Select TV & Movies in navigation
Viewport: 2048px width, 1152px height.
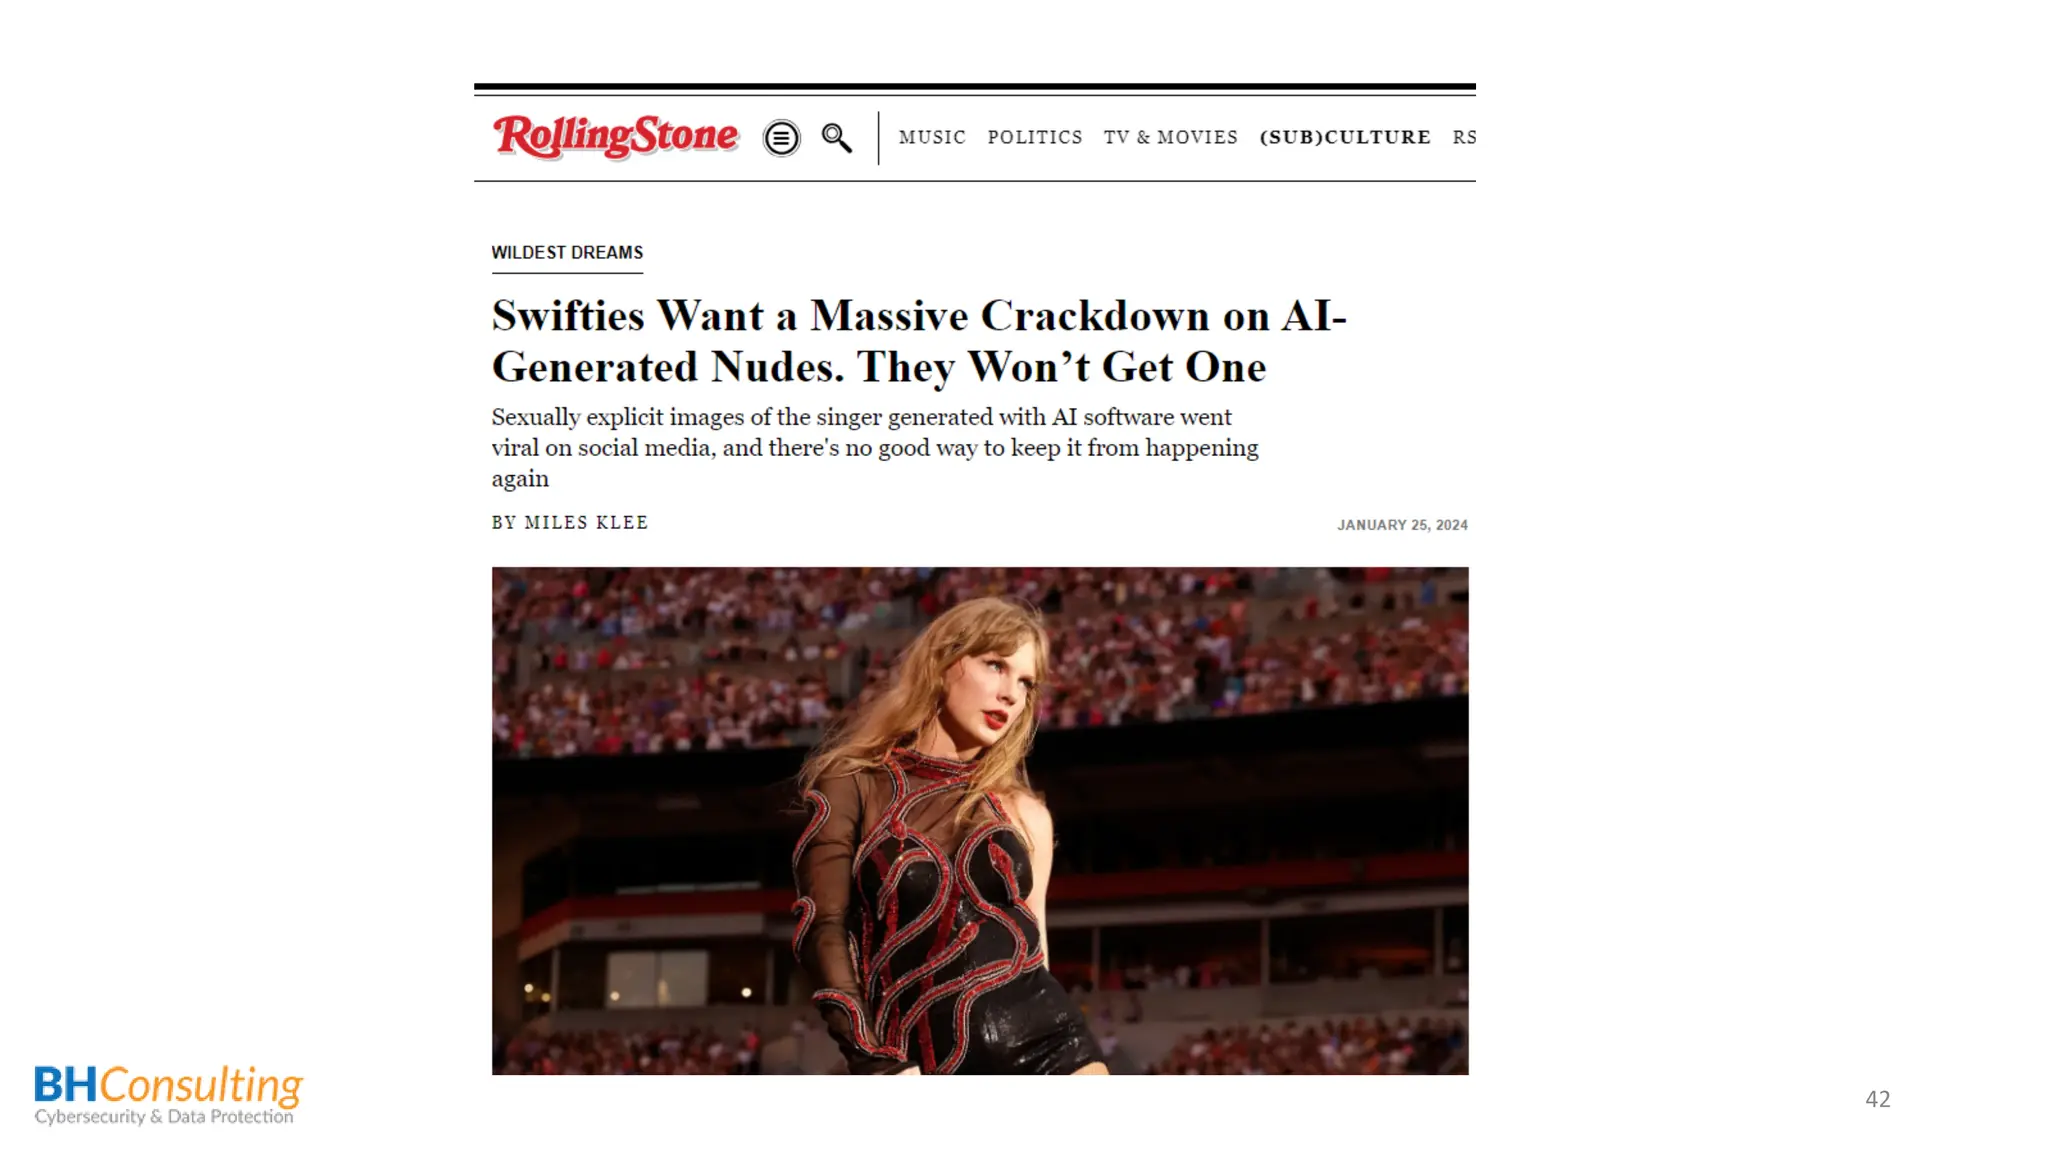point(1171,137)
